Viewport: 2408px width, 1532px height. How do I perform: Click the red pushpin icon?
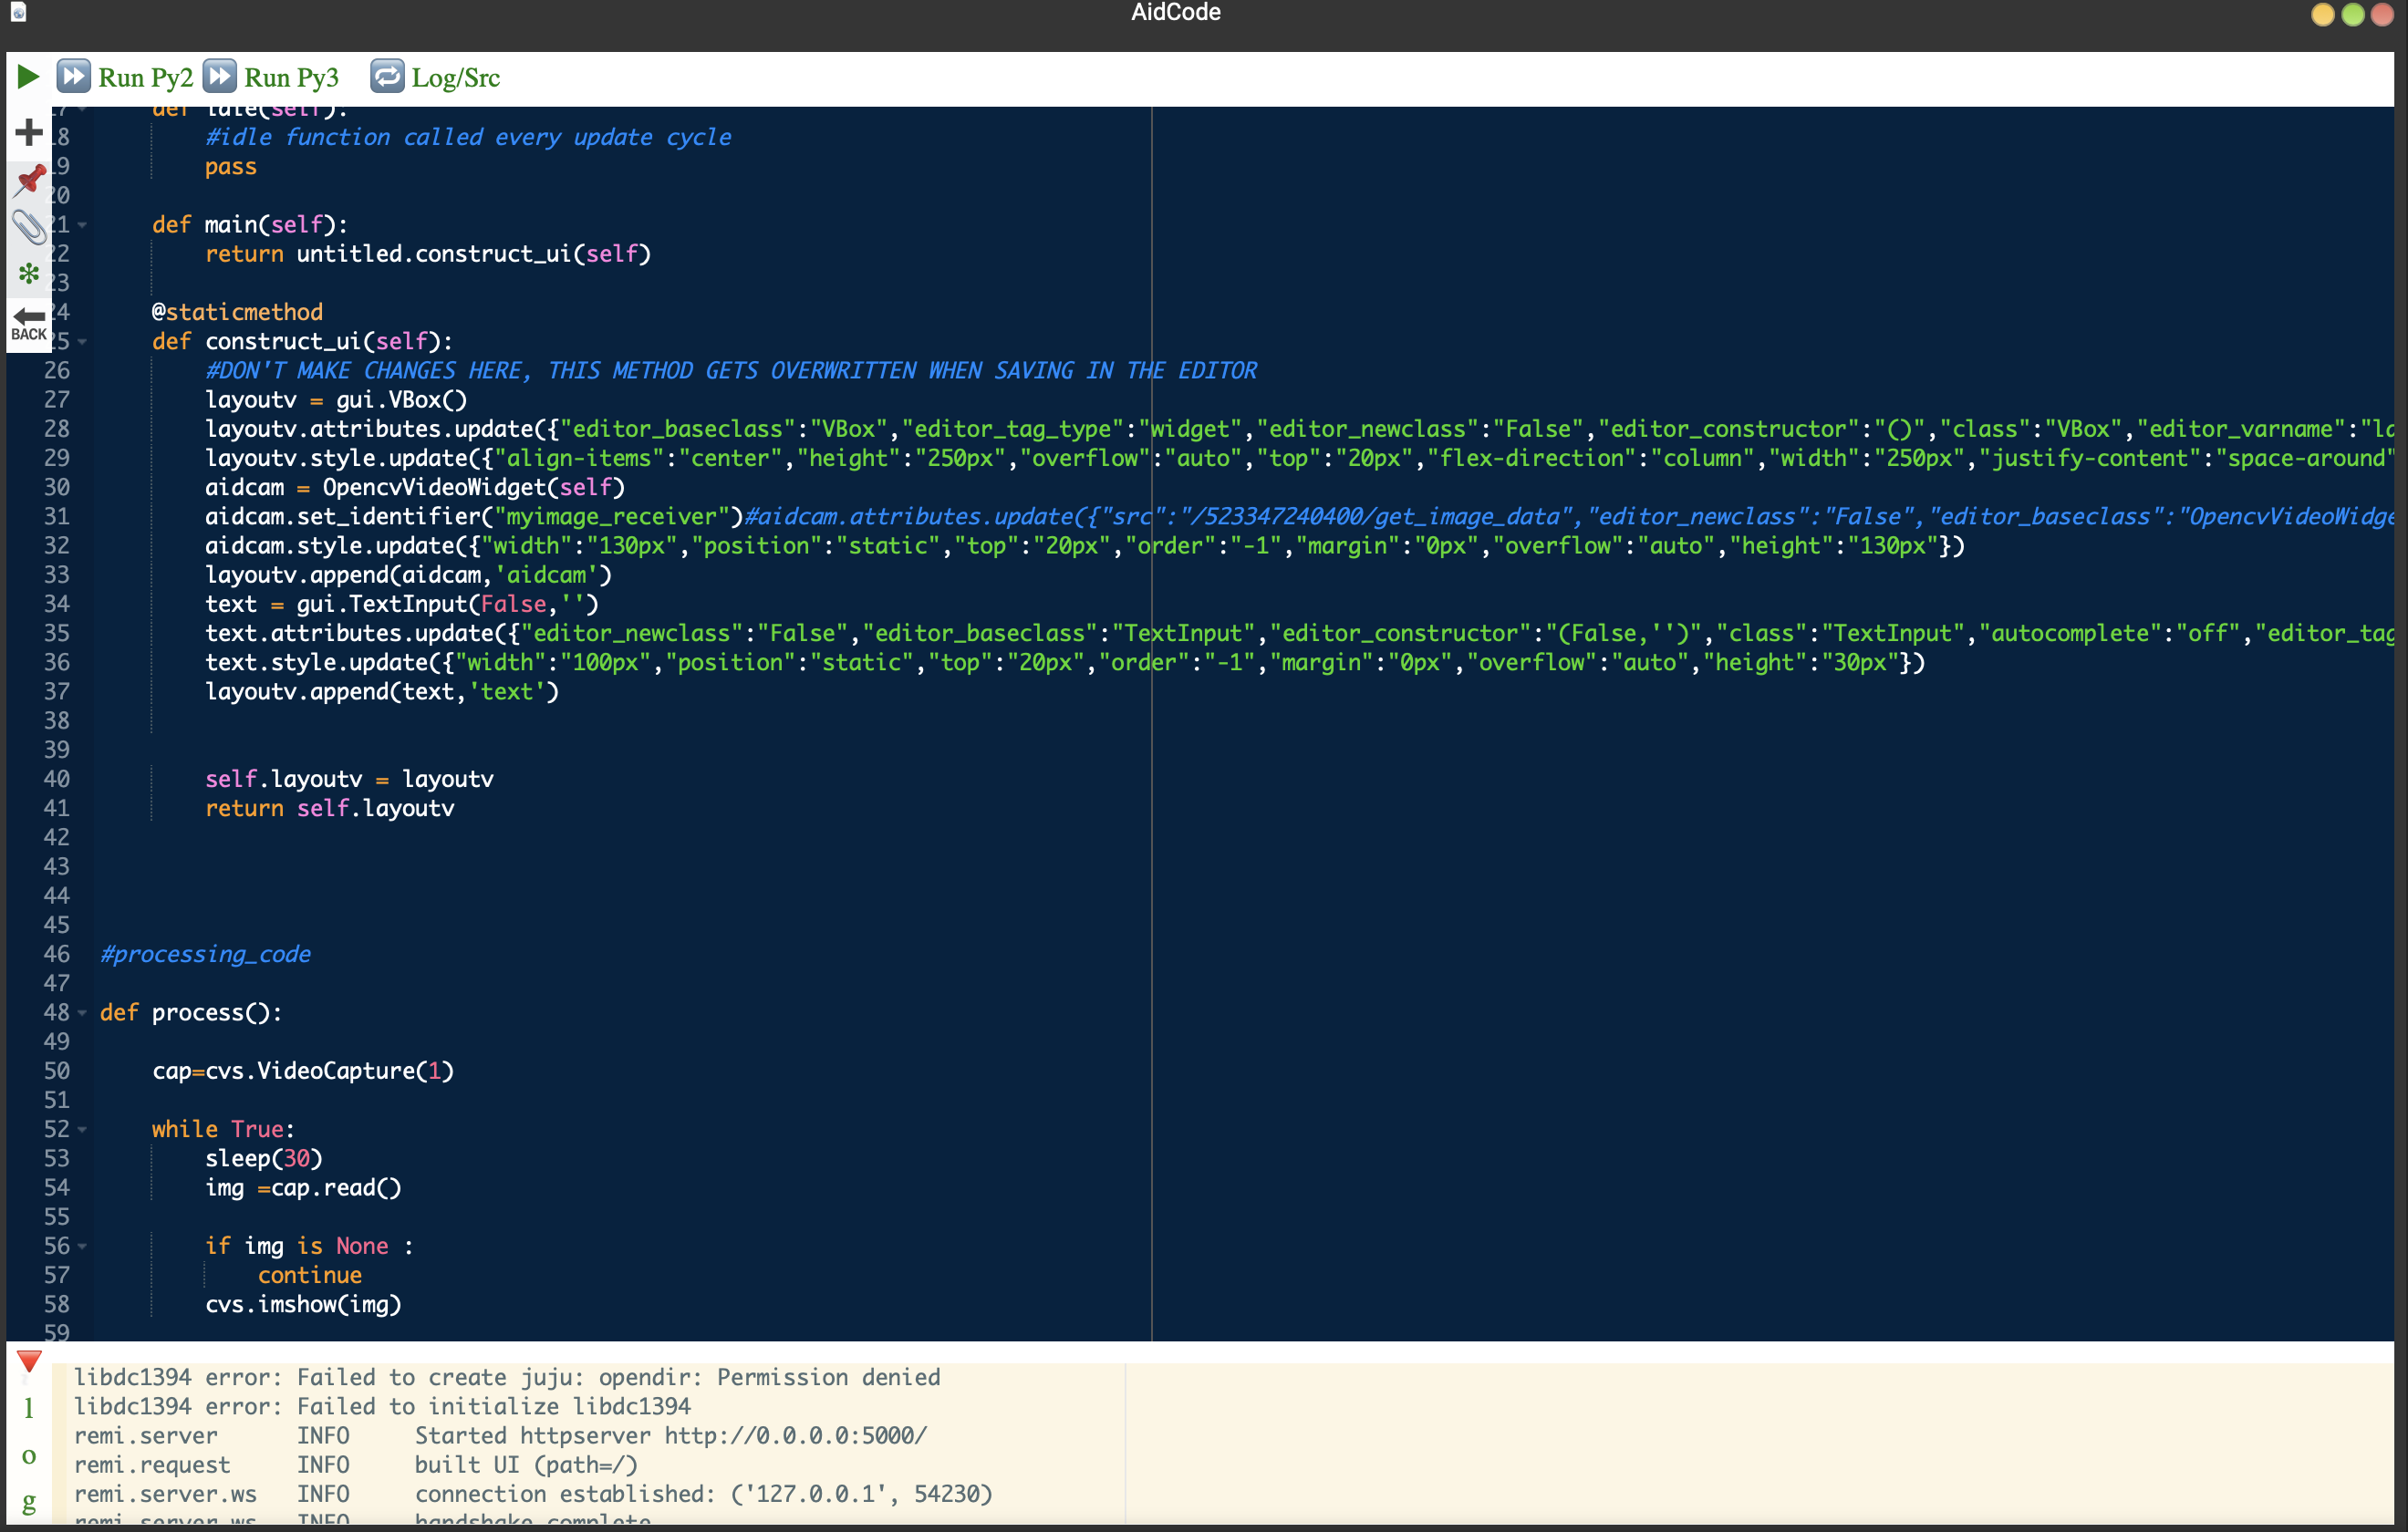pyautogui.click(x=29, y=180)
